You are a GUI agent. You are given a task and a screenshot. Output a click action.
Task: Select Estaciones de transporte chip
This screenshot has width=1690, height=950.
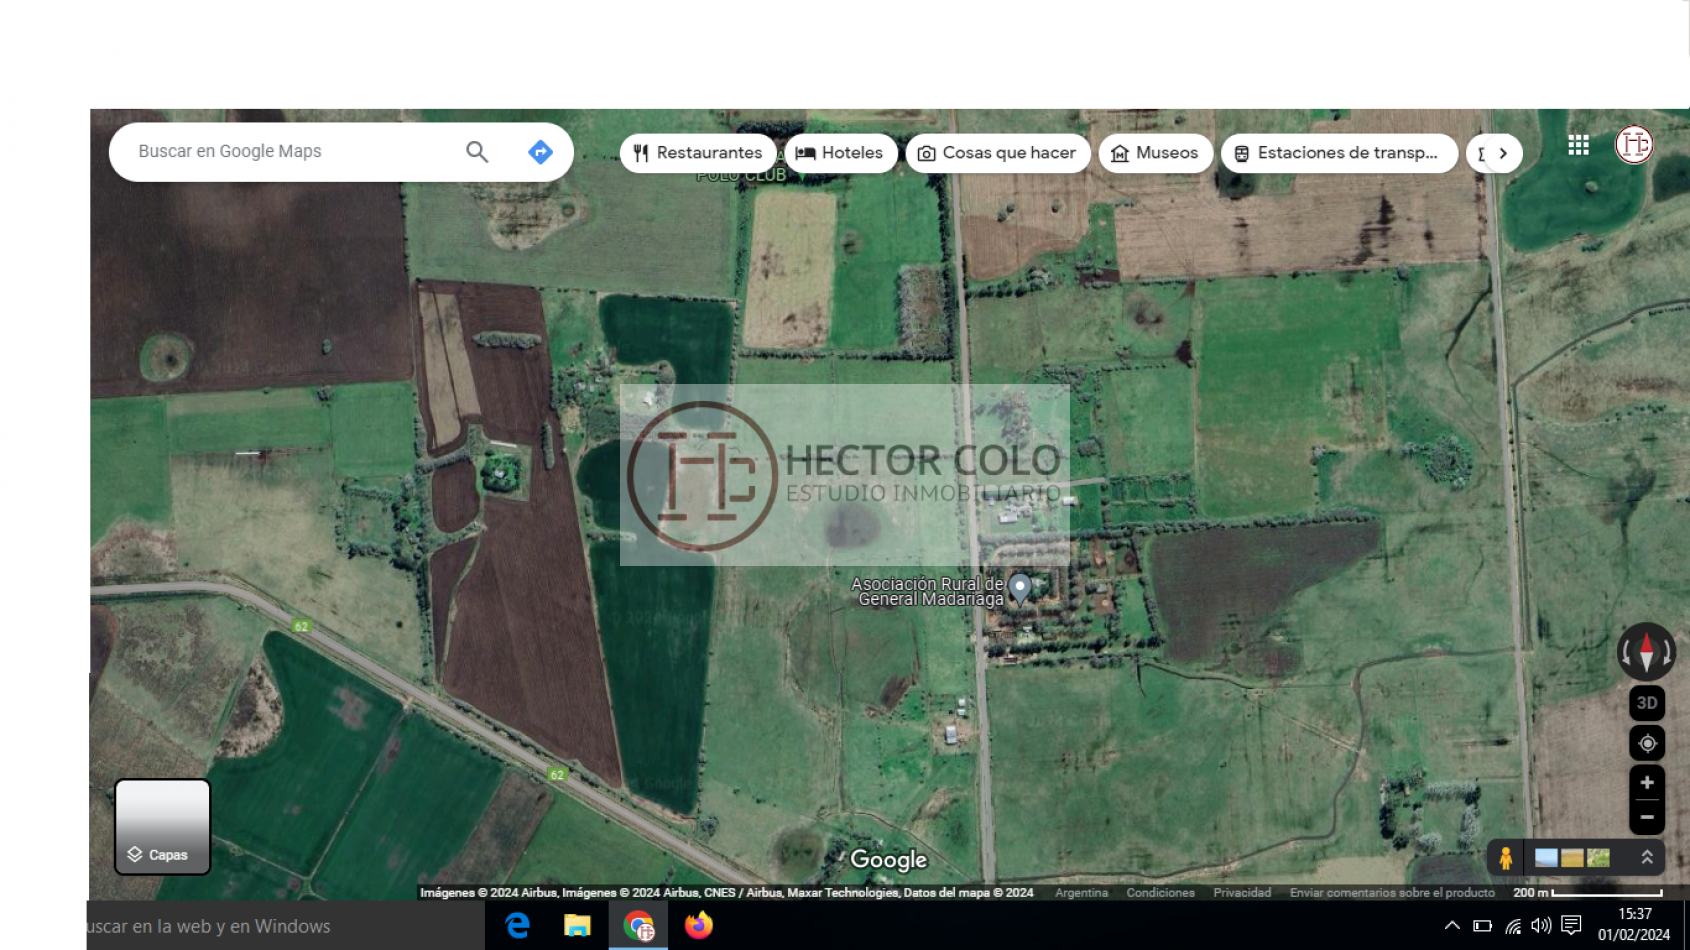coord(1339,153)
